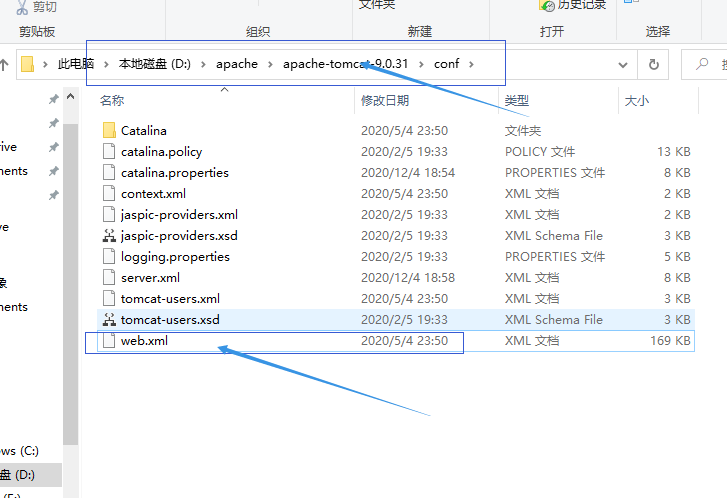Refresh the folder view
727x498 pixels.
point(654,64)
